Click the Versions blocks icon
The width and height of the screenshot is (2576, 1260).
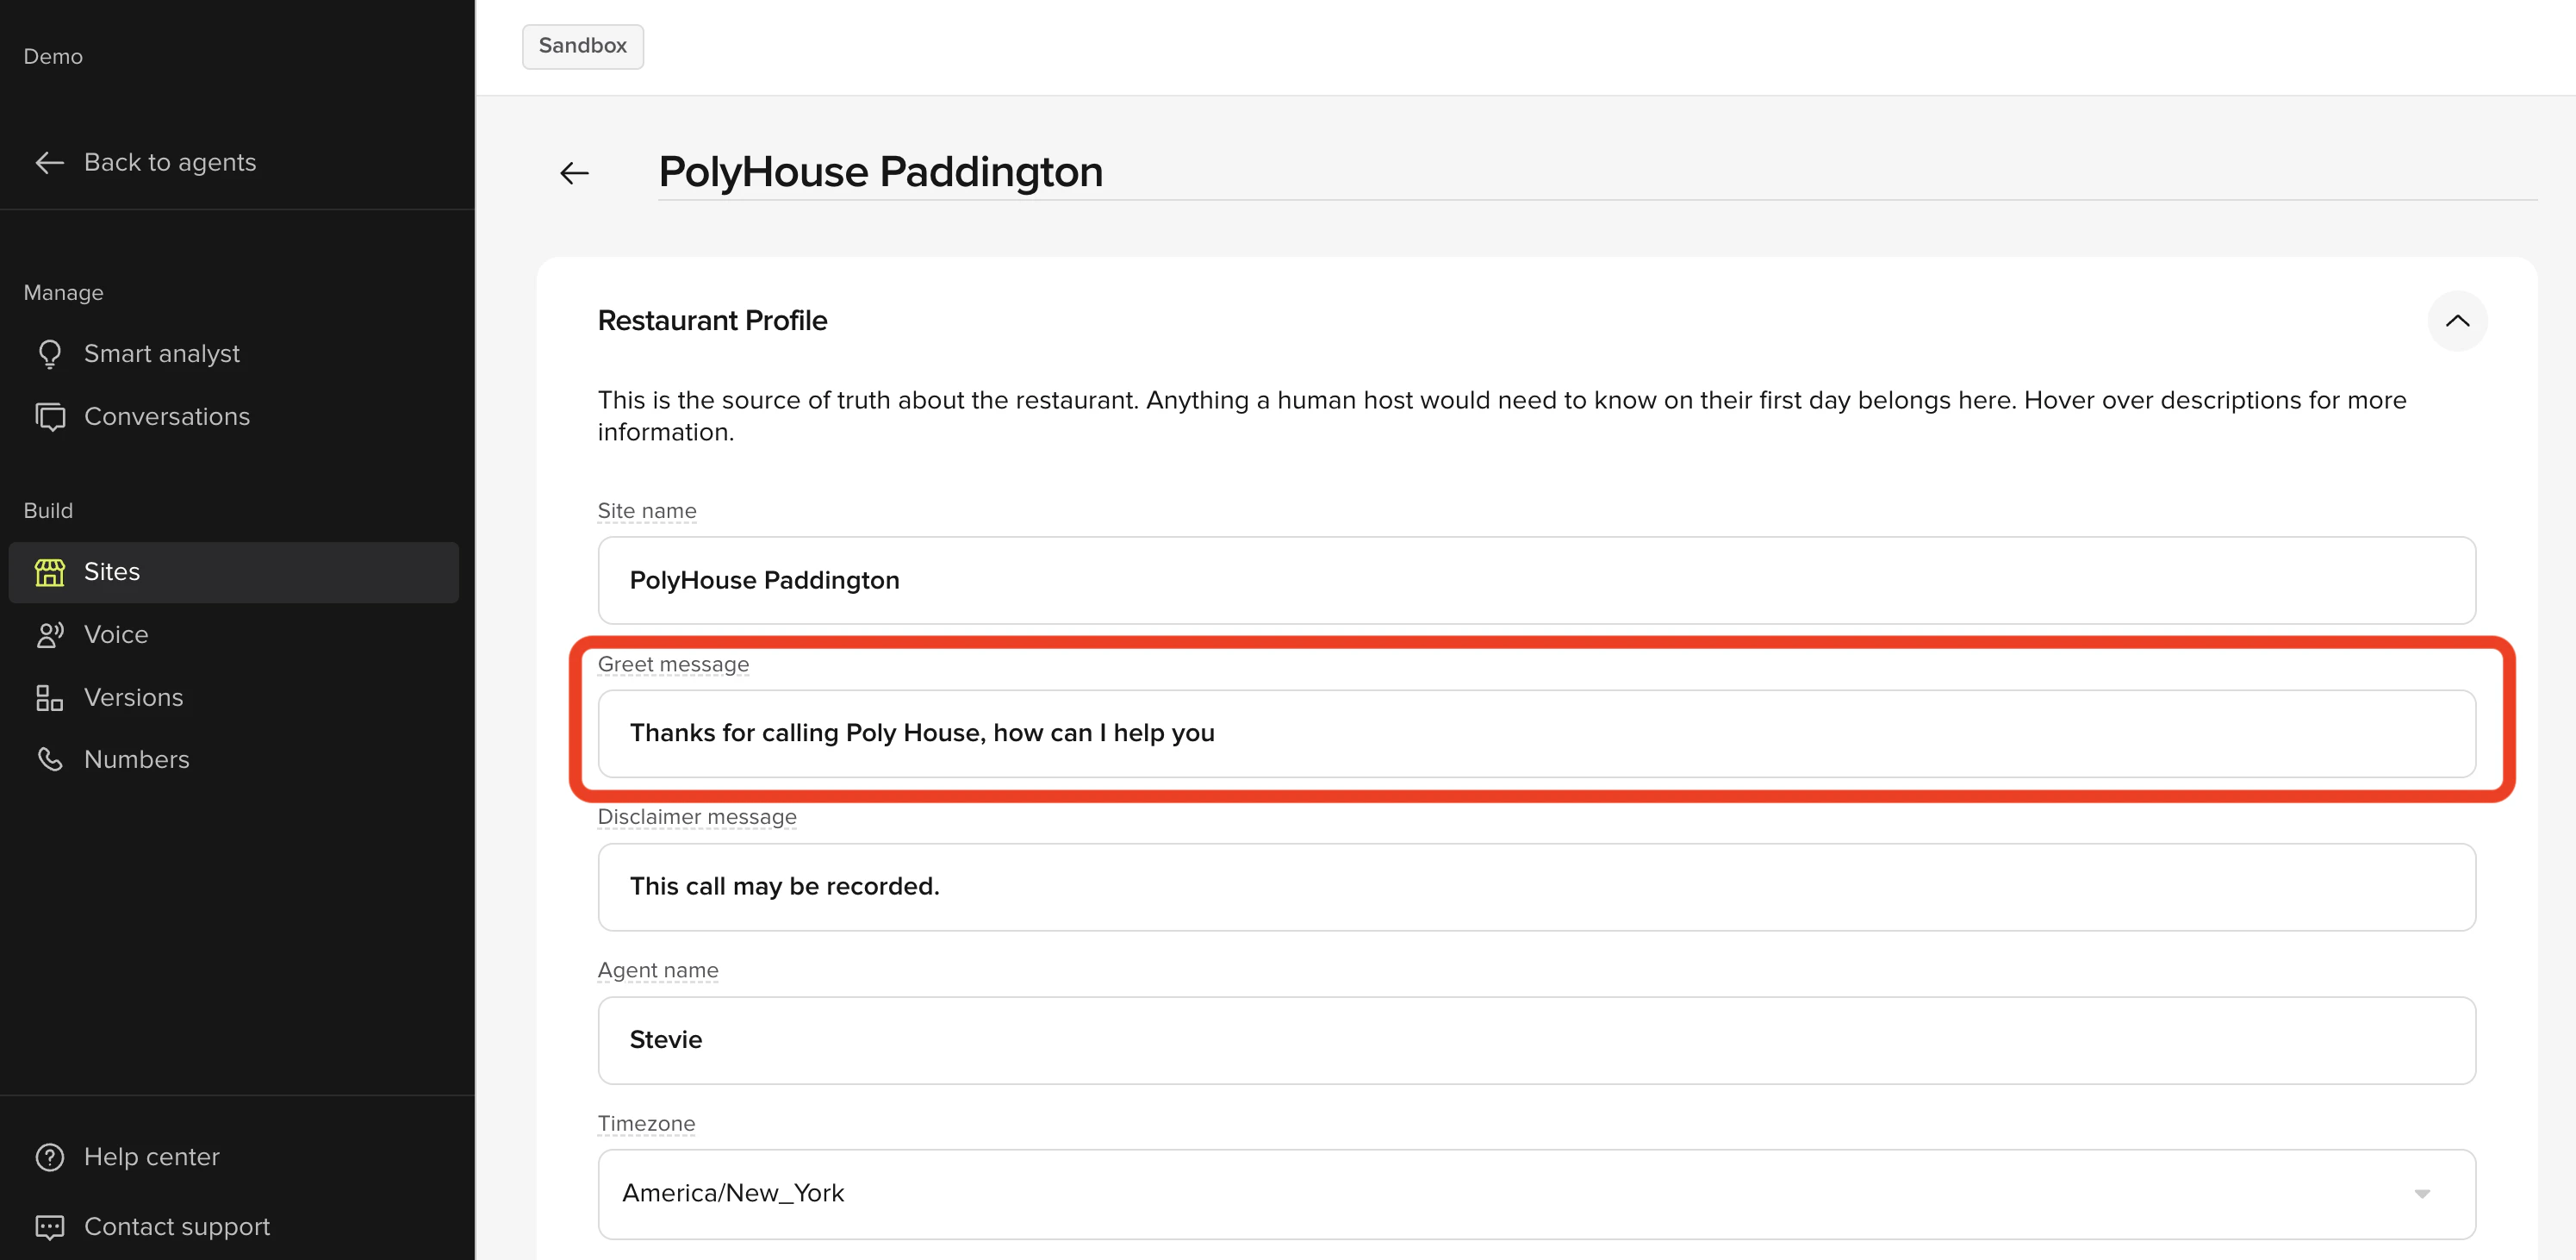click(x=49, y=698)
